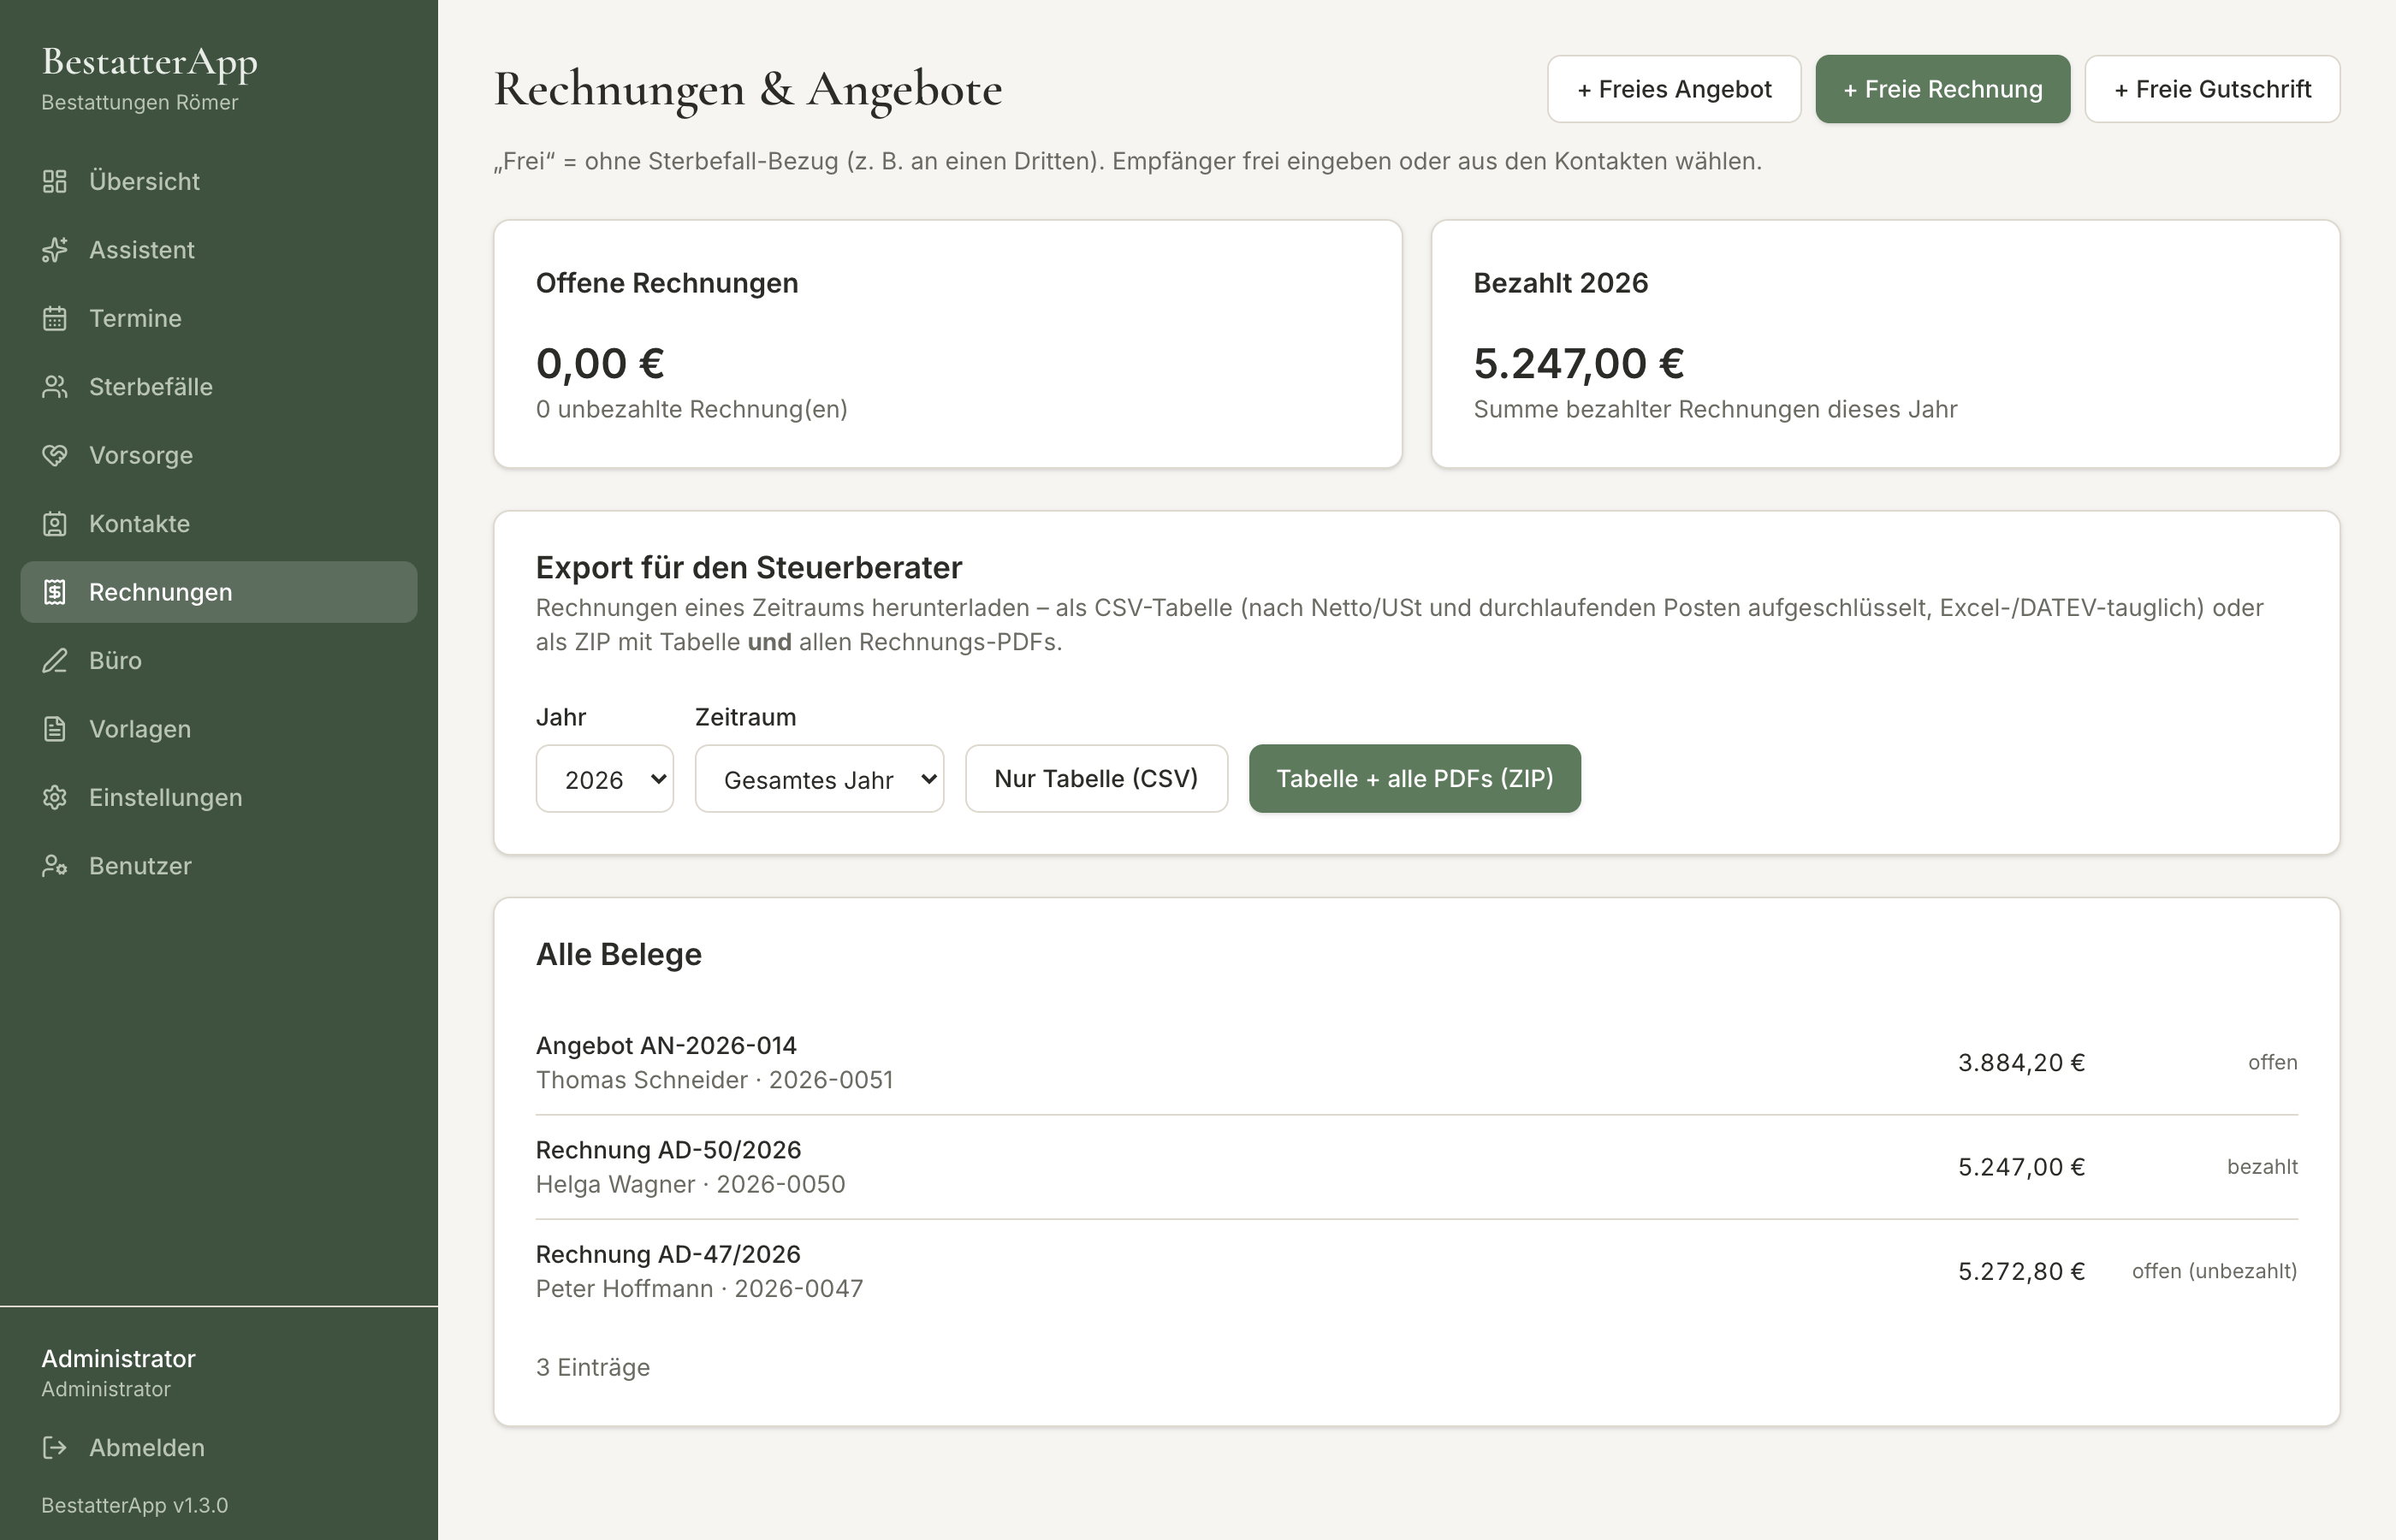This screenshot has width=2396, height=1540.
Task: Click Helga Wagner · 2026-0050 subtitle
Action: click(690, 1184)
